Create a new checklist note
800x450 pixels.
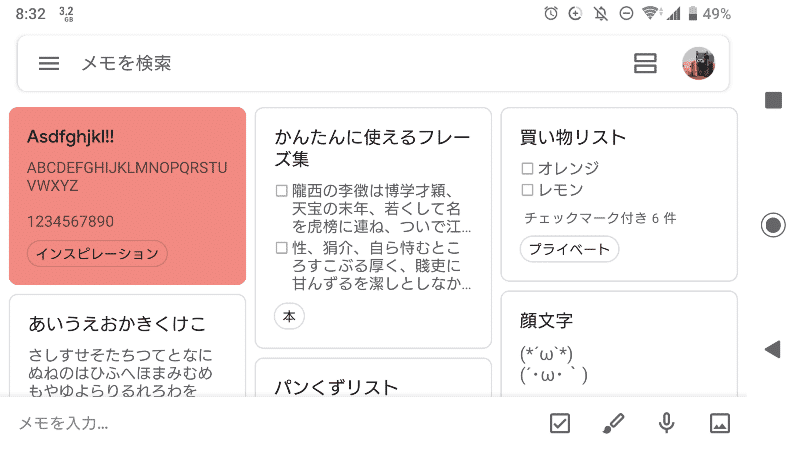pos(560,423)
